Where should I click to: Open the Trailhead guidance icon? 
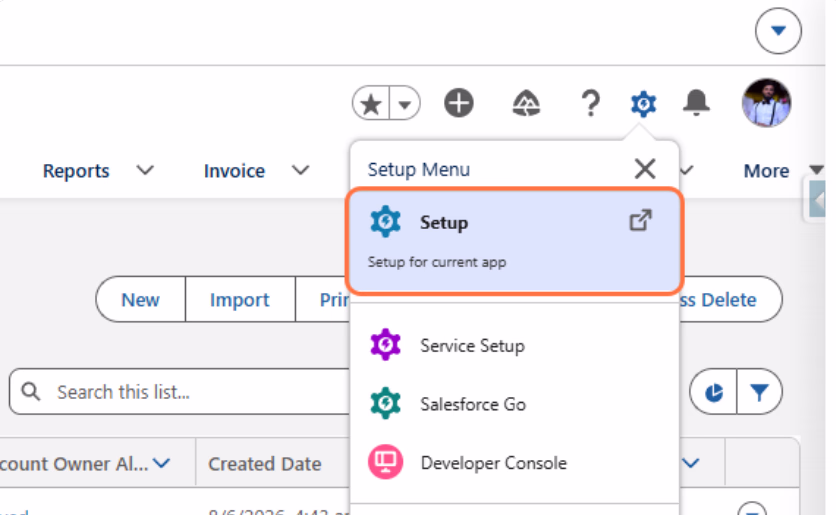pos(526,103)
